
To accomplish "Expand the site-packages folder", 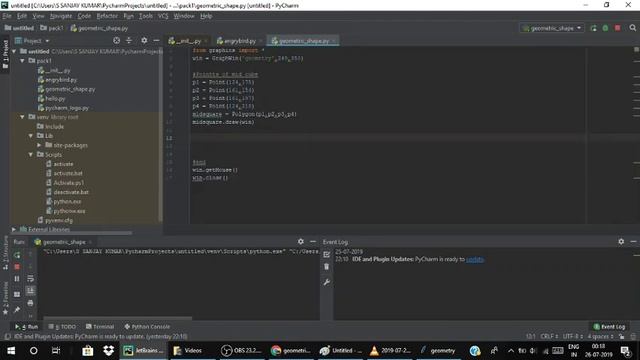I will (x=39, y=145).
